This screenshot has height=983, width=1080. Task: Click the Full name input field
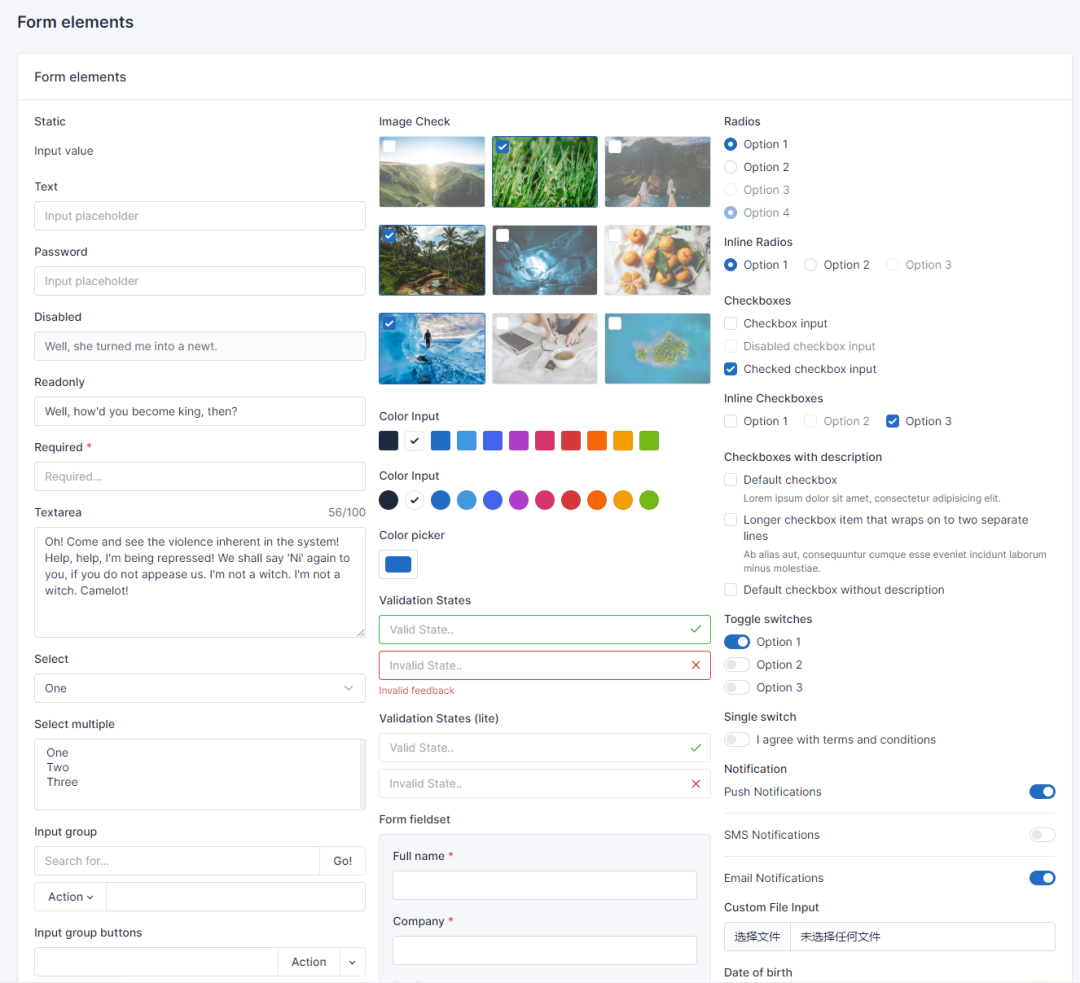pyautogui.click(x=545, y=884)
